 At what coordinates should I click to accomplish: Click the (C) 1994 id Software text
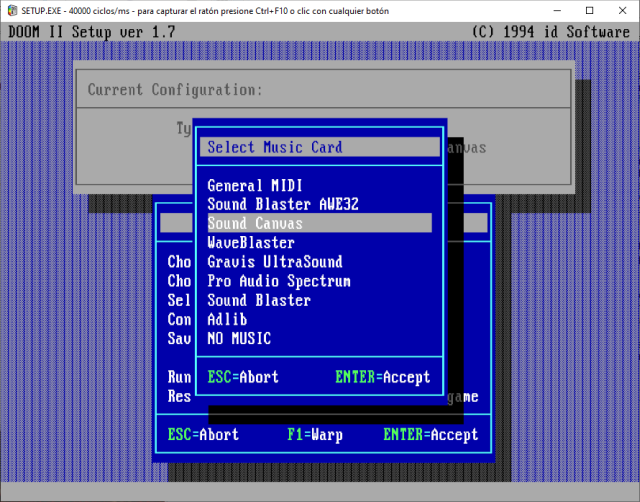[x=551, y=32]
